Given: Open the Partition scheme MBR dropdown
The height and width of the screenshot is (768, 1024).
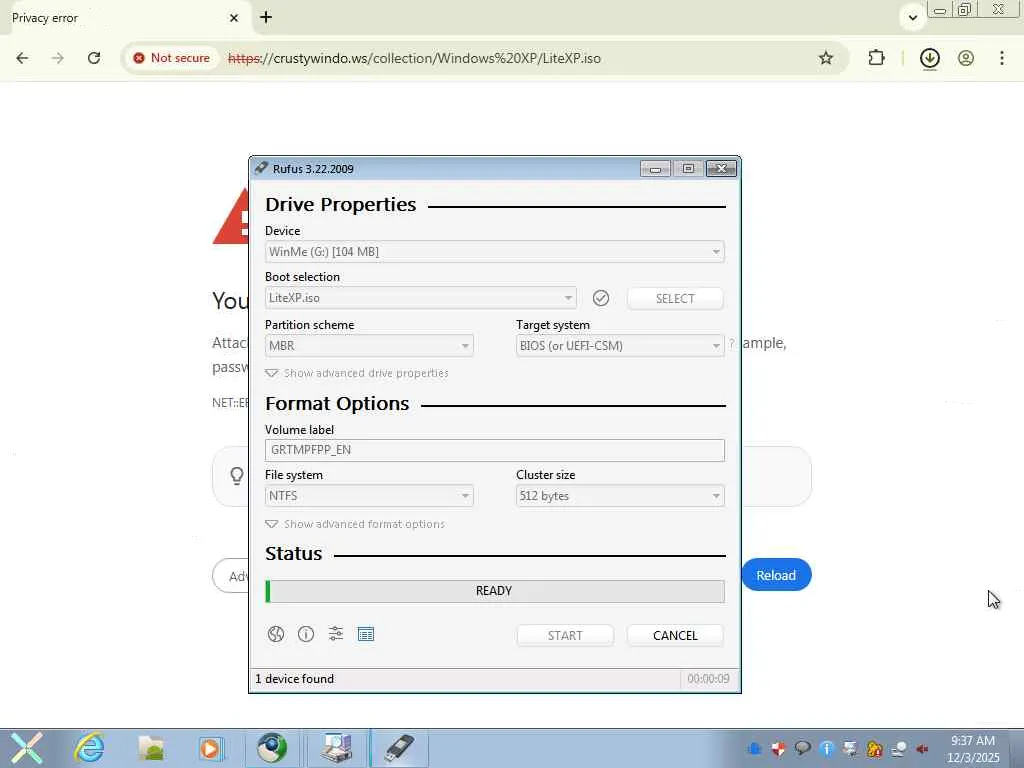Looking at the screenshot, I should [369, 345].
